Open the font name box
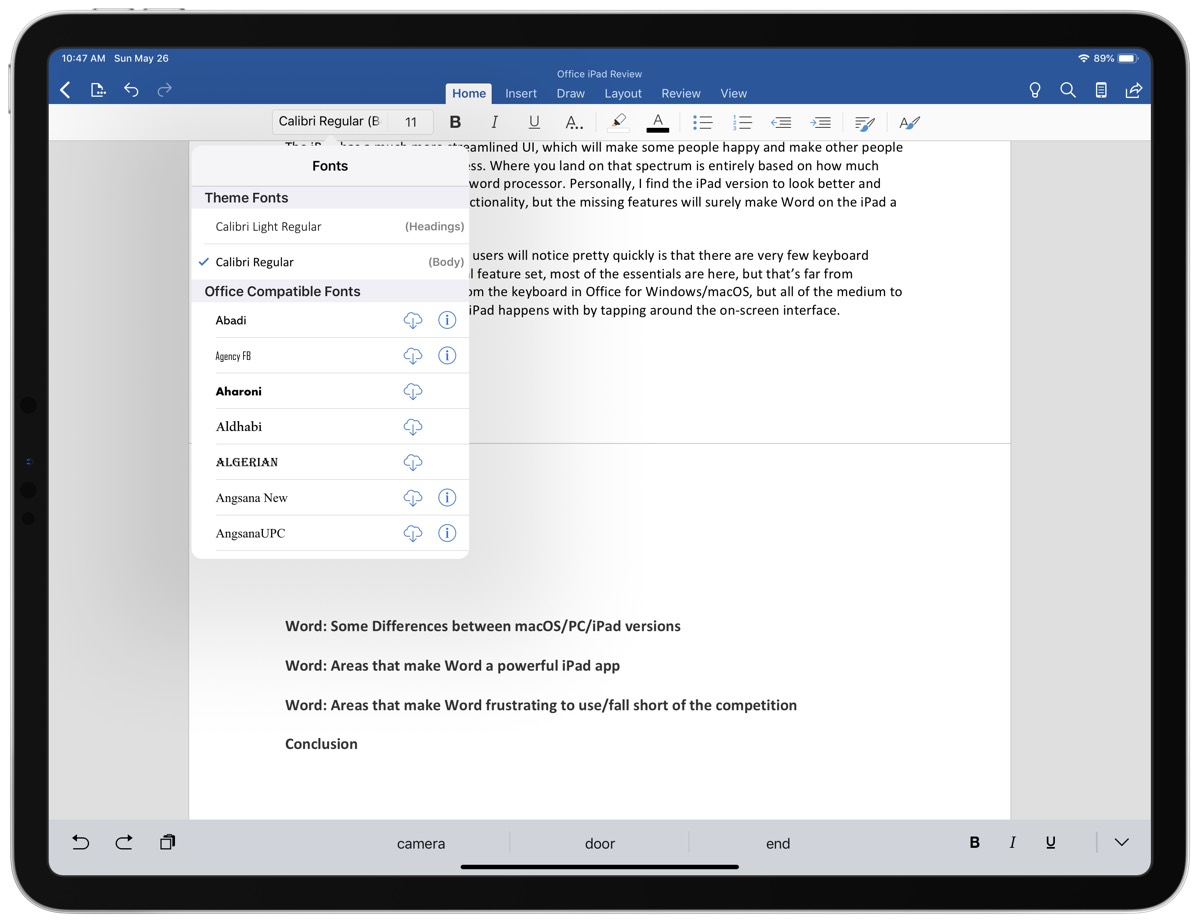1200x924 pixels. (329, 122)
